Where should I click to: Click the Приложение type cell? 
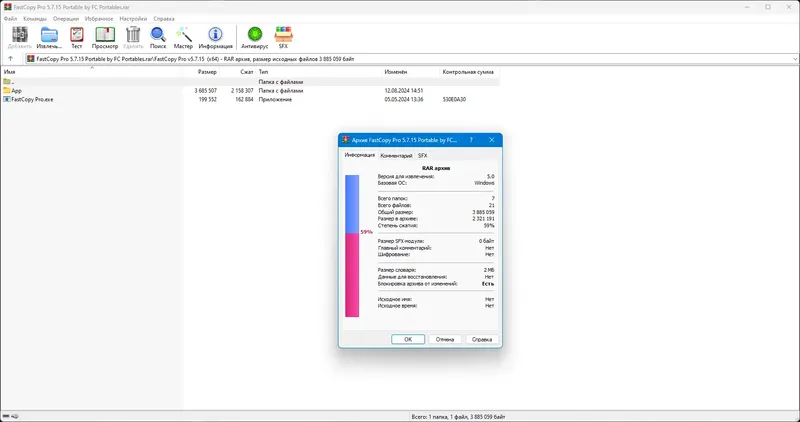(x=275, y=100)
